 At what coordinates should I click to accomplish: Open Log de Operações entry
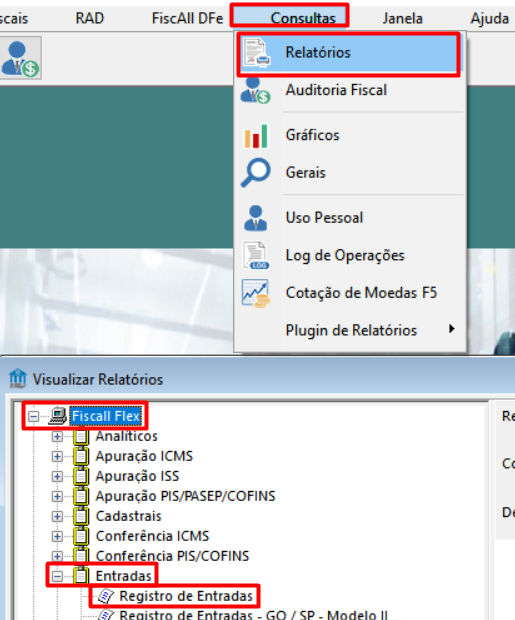pyautogui.click(x=345, y=255)
